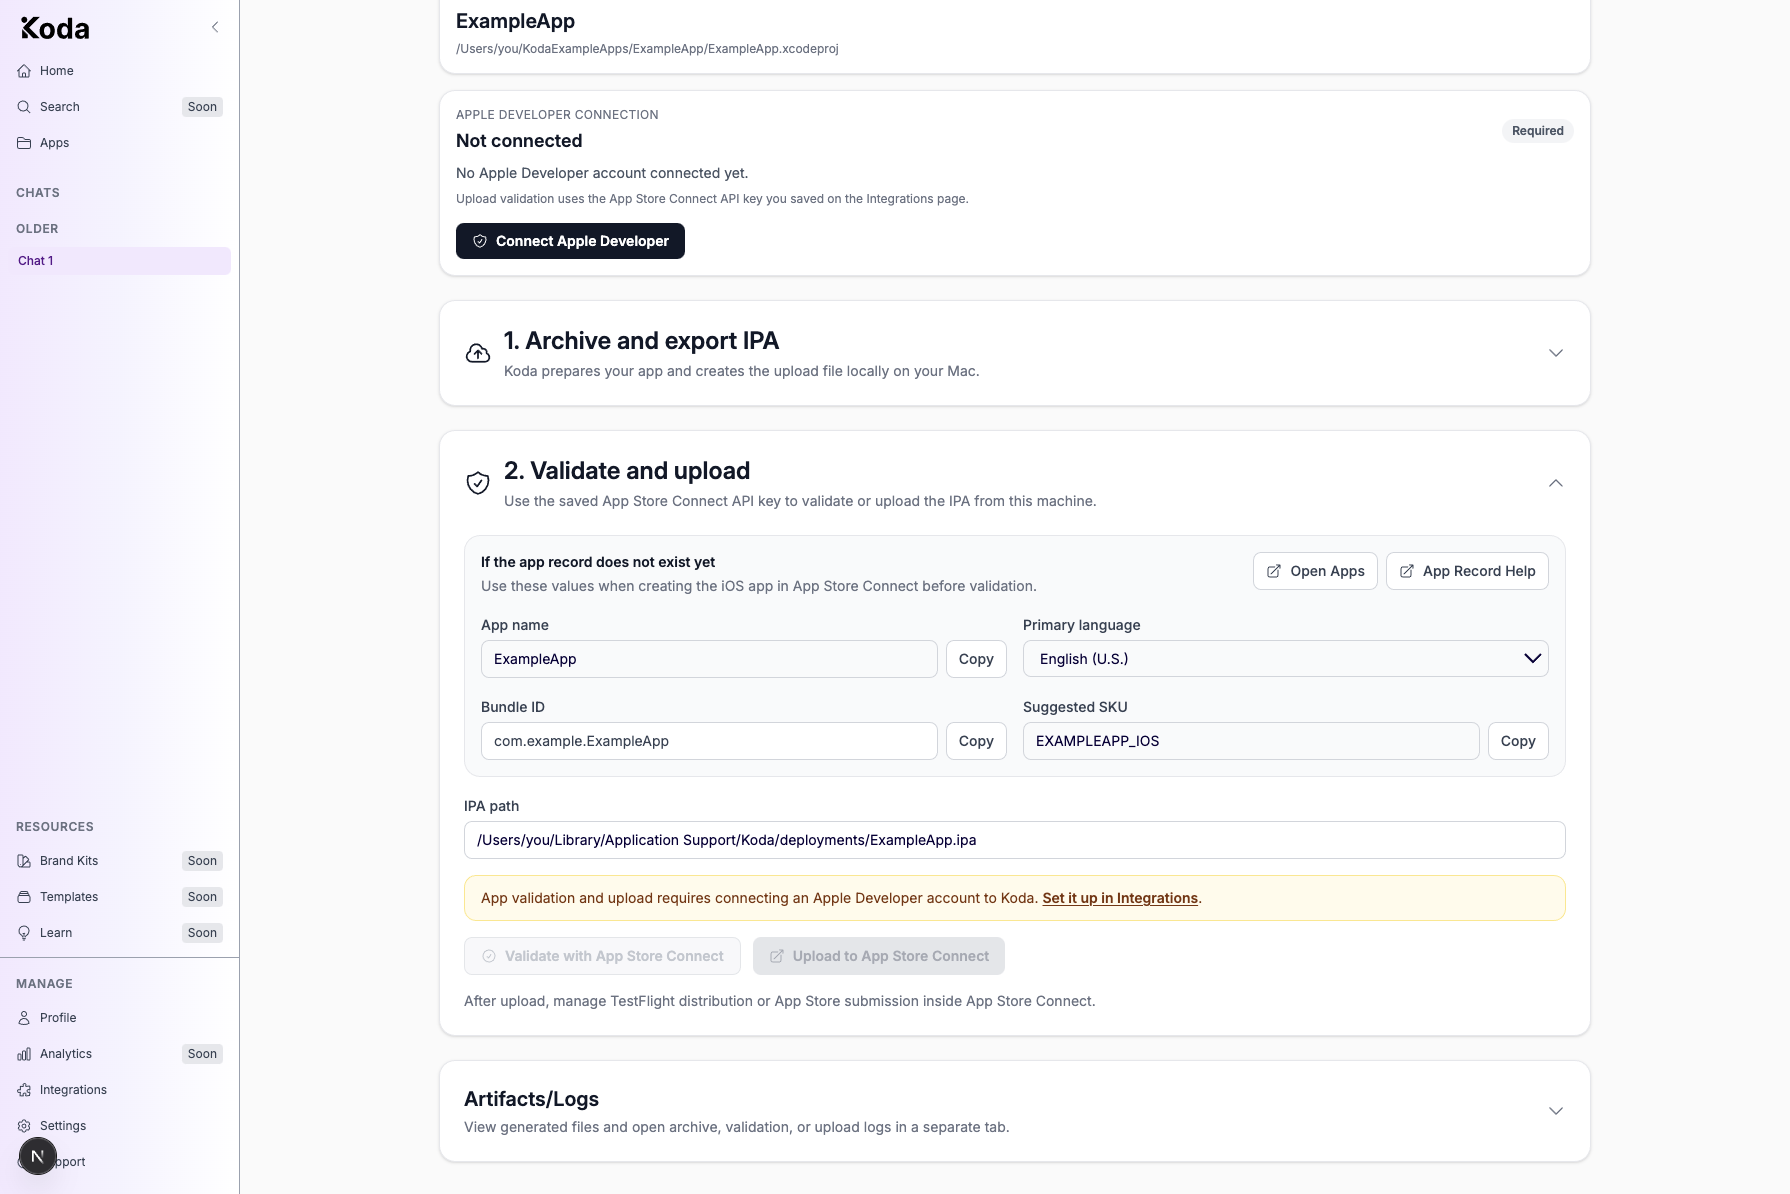Click the App Record Help button

point(1467,571)
